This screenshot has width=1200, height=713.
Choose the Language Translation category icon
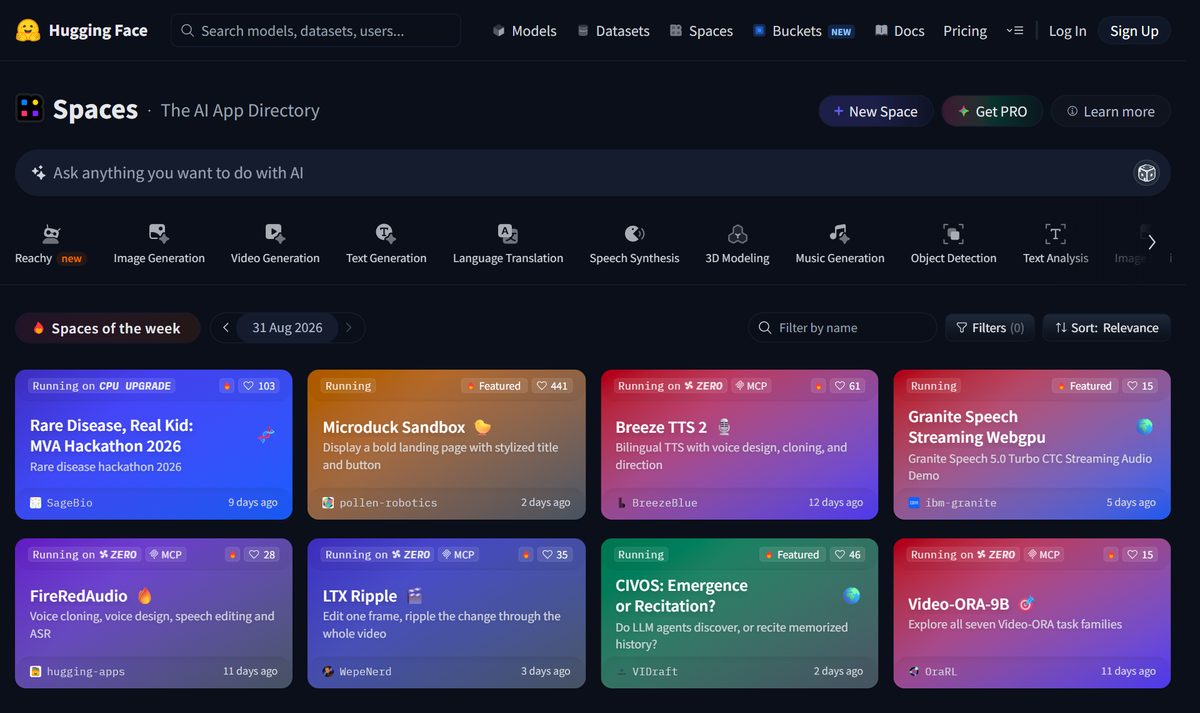[x=508, y=233]
